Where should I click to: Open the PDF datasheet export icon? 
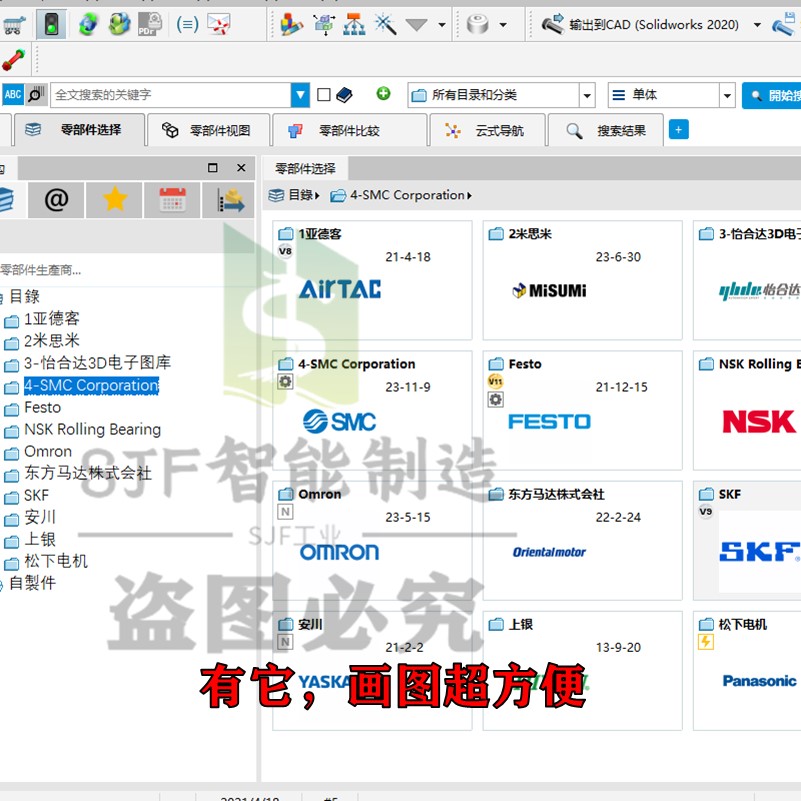pos(149,24)
